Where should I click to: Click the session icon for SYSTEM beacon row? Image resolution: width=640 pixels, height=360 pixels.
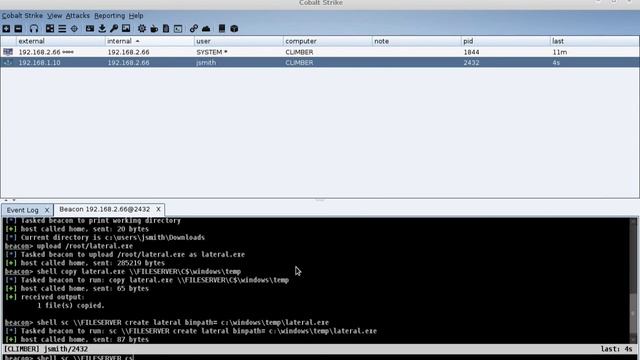point(8,52)
